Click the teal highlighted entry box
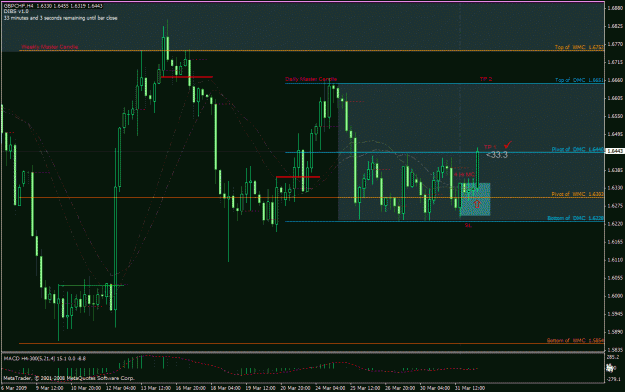Screen dimensions: 625x392 pyautogui.click(x=475, y=199)
